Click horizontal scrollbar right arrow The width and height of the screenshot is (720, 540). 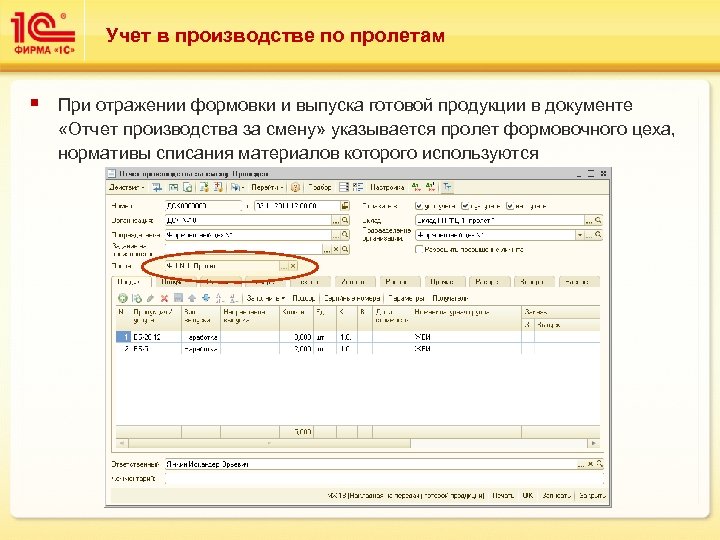[x=594, y=443]
